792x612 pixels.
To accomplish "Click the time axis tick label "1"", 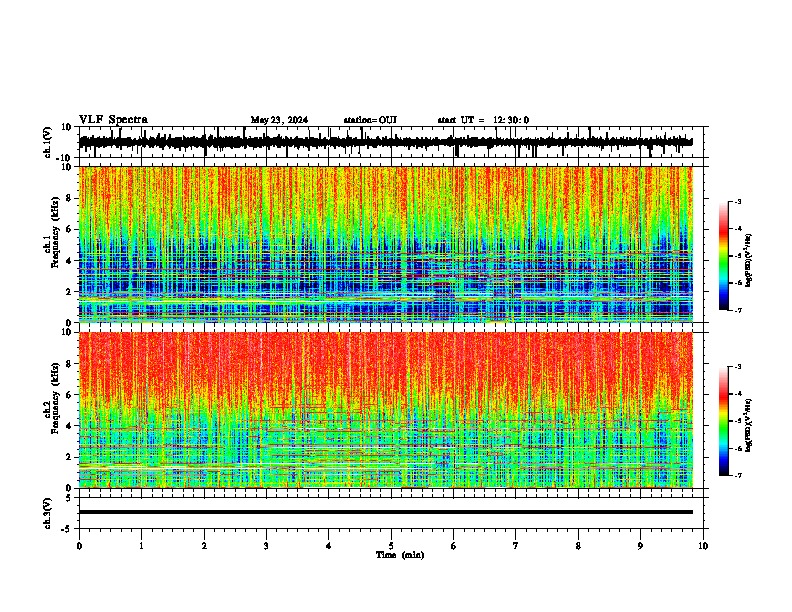I will (141, 546).
